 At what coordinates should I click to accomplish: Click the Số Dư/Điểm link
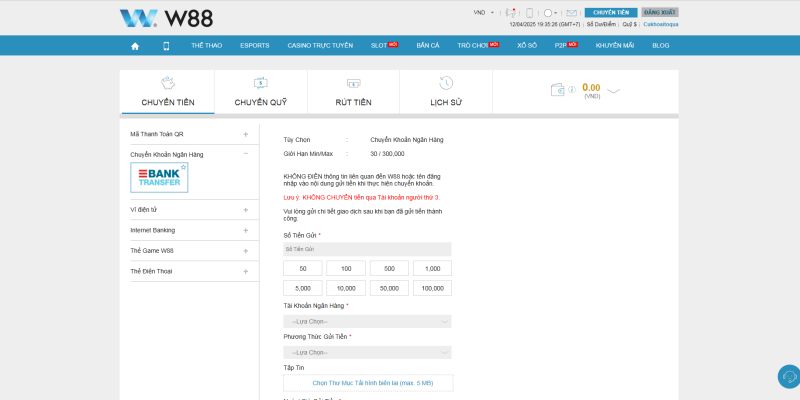pyautogui.click(x=601, y=24)
